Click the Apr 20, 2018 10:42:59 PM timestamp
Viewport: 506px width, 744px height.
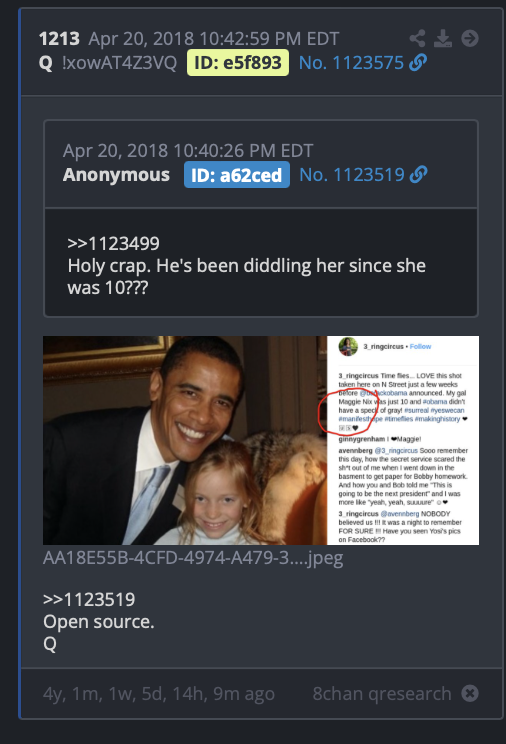click(214, 38)
